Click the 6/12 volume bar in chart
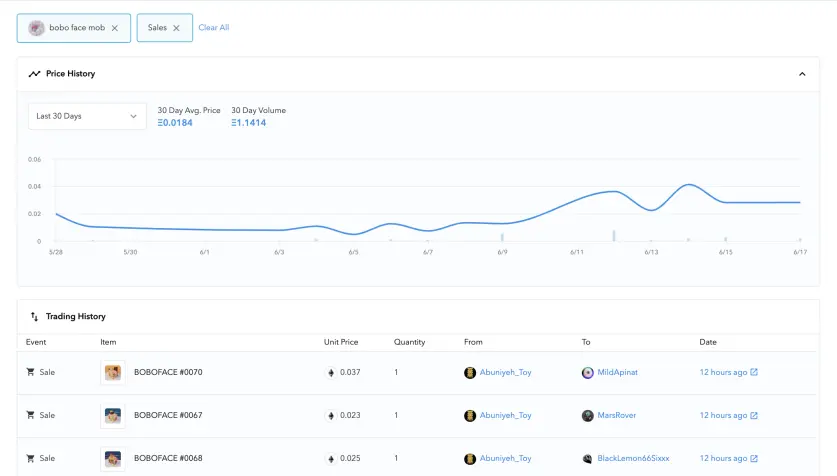 point(614,235)
